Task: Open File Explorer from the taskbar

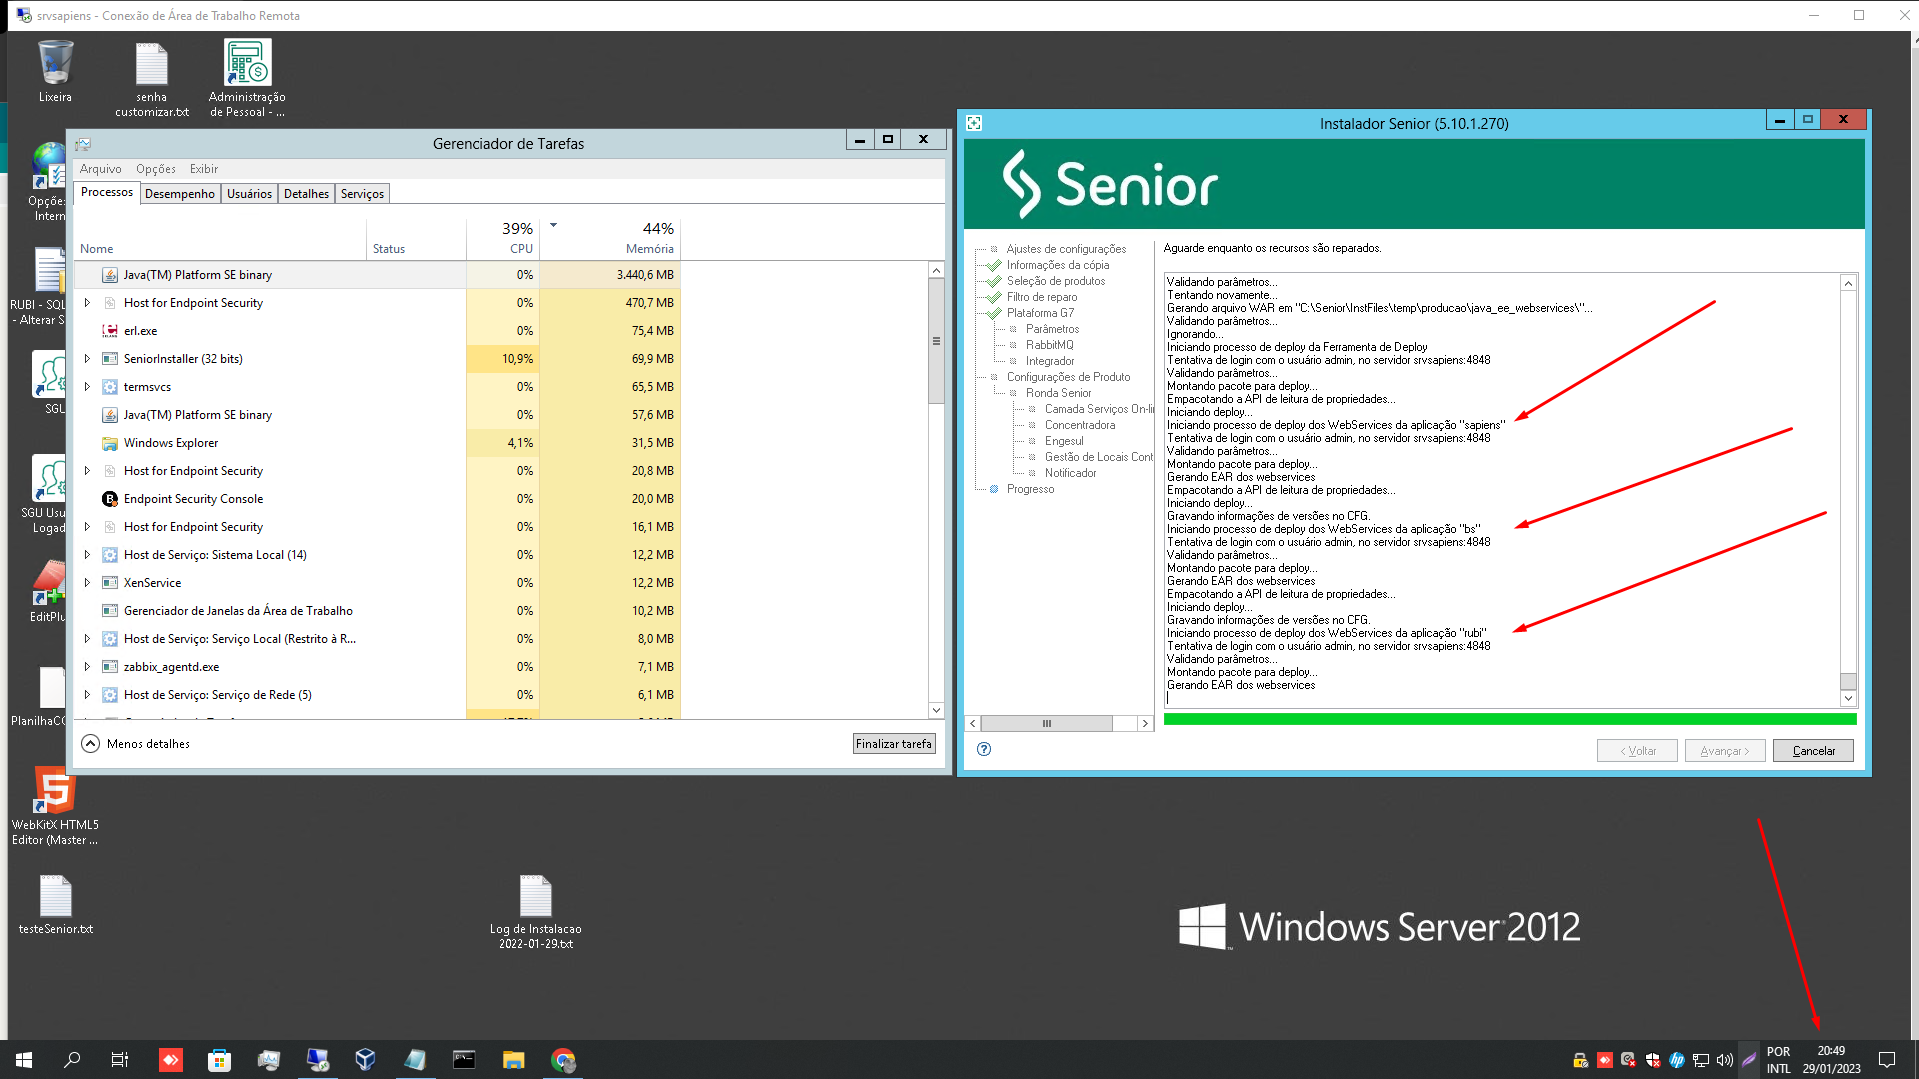Action: click(x=513, y=1060)
